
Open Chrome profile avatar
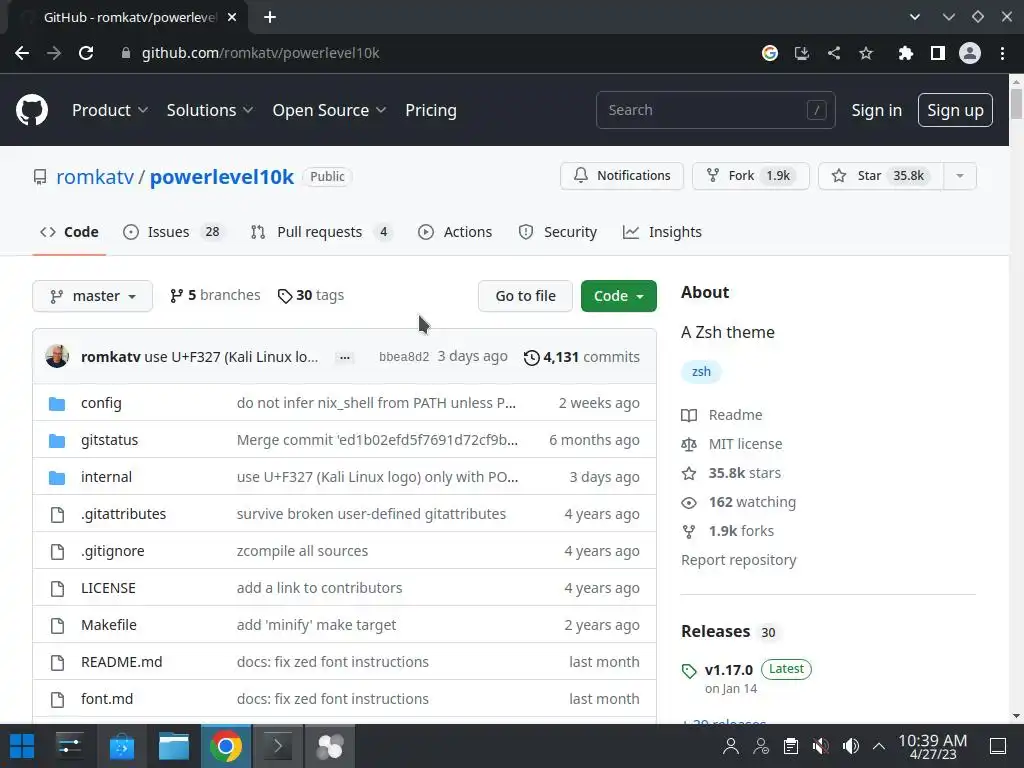970,53
